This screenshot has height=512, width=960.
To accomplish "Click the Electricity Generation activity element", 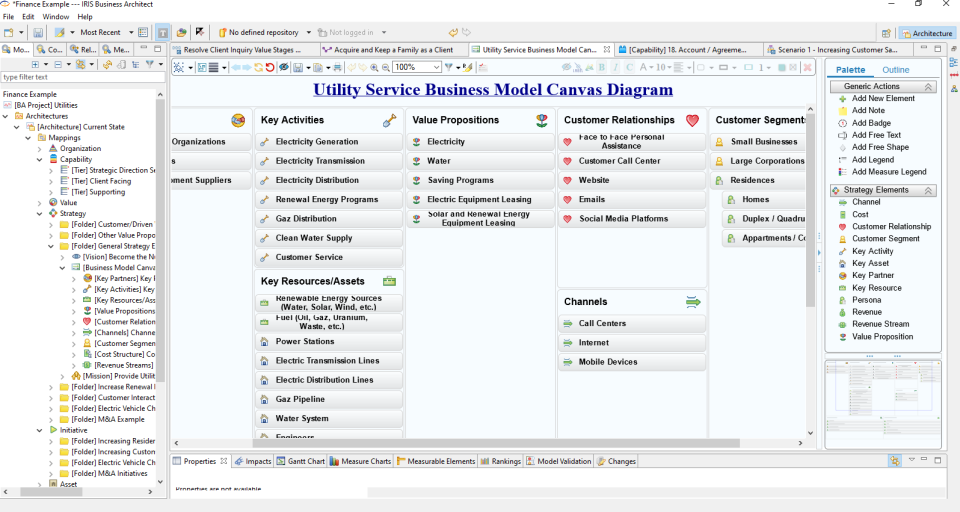I will click(329, 141).
